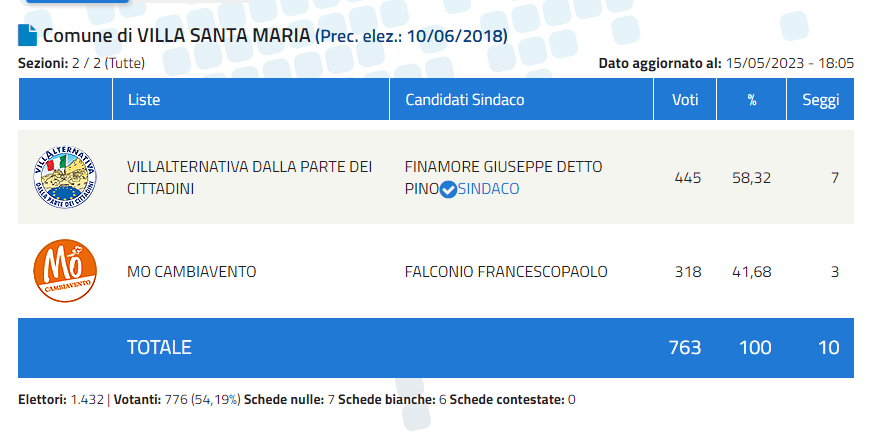Click the Prec. elez. 10/06/2018 link
894x437 pixels.
click(x=411, y=36)
